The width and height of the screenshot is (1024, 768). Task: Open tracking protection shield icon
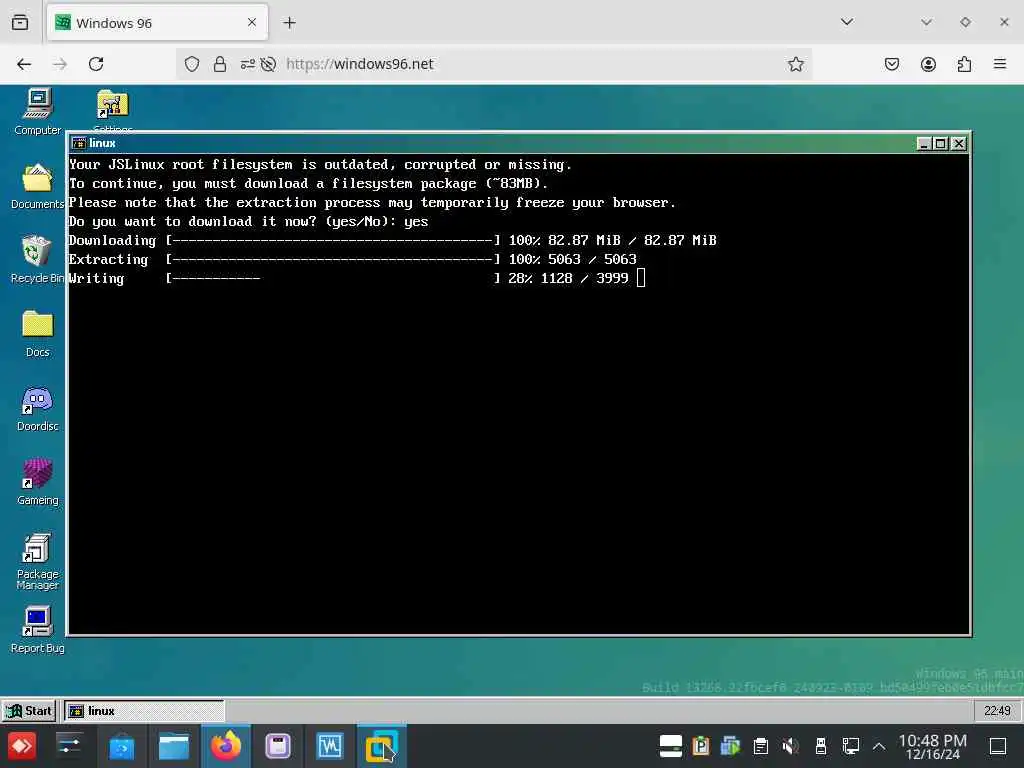(191, 64)
